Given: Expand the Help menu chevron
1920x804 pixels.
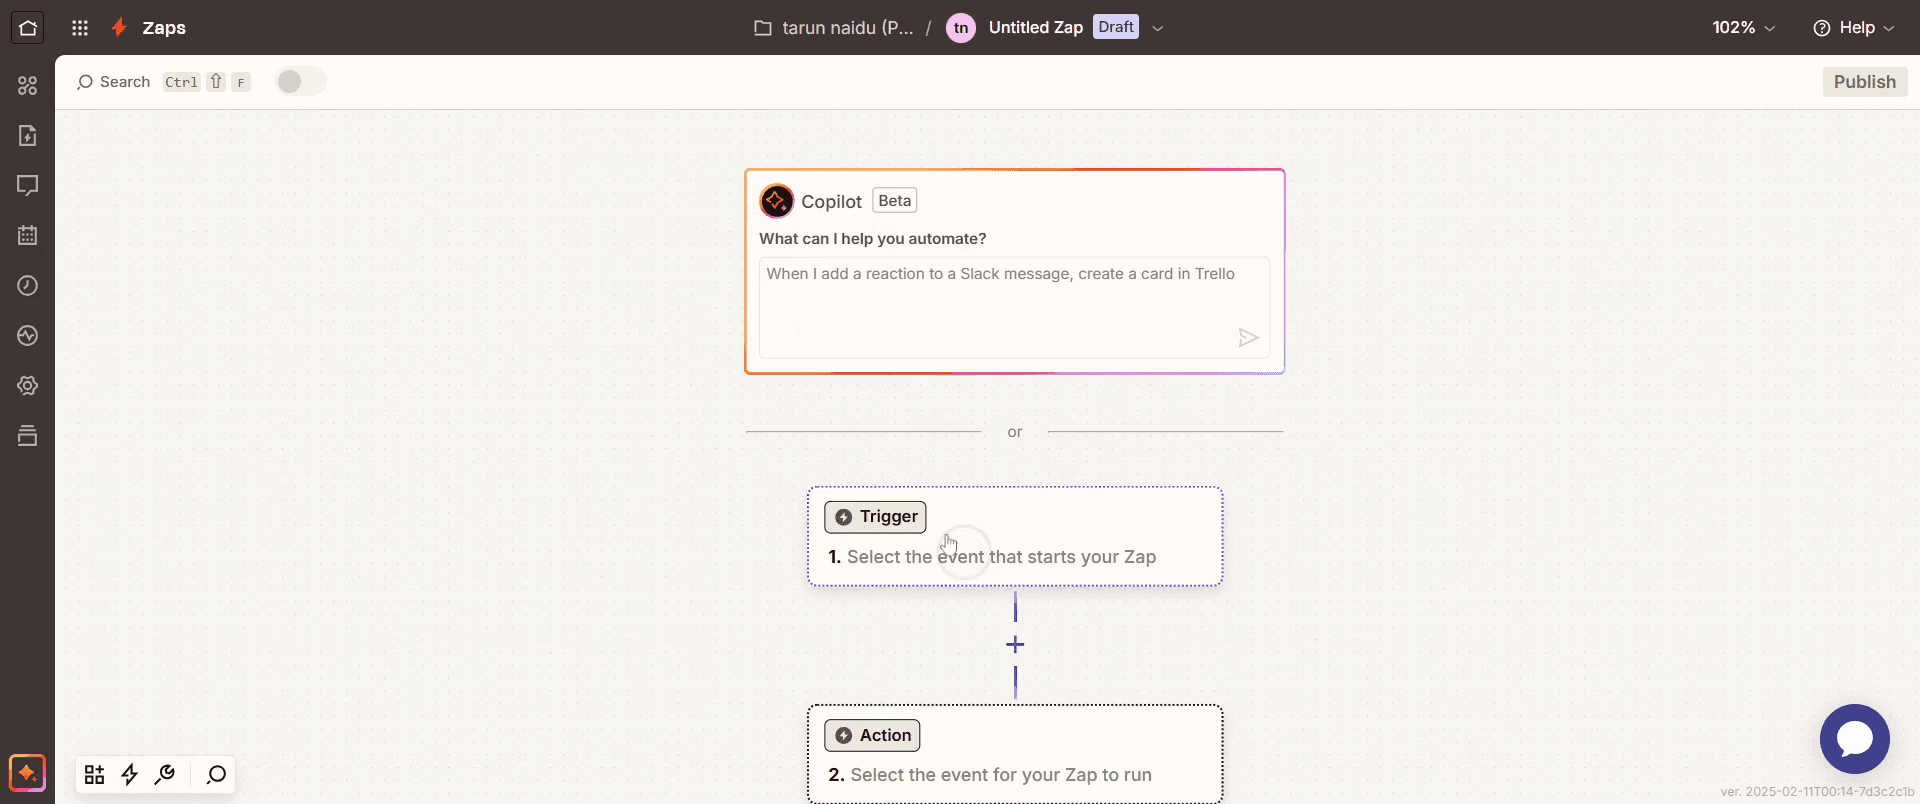Looking at the screenshot, I should pos(1889,28).
